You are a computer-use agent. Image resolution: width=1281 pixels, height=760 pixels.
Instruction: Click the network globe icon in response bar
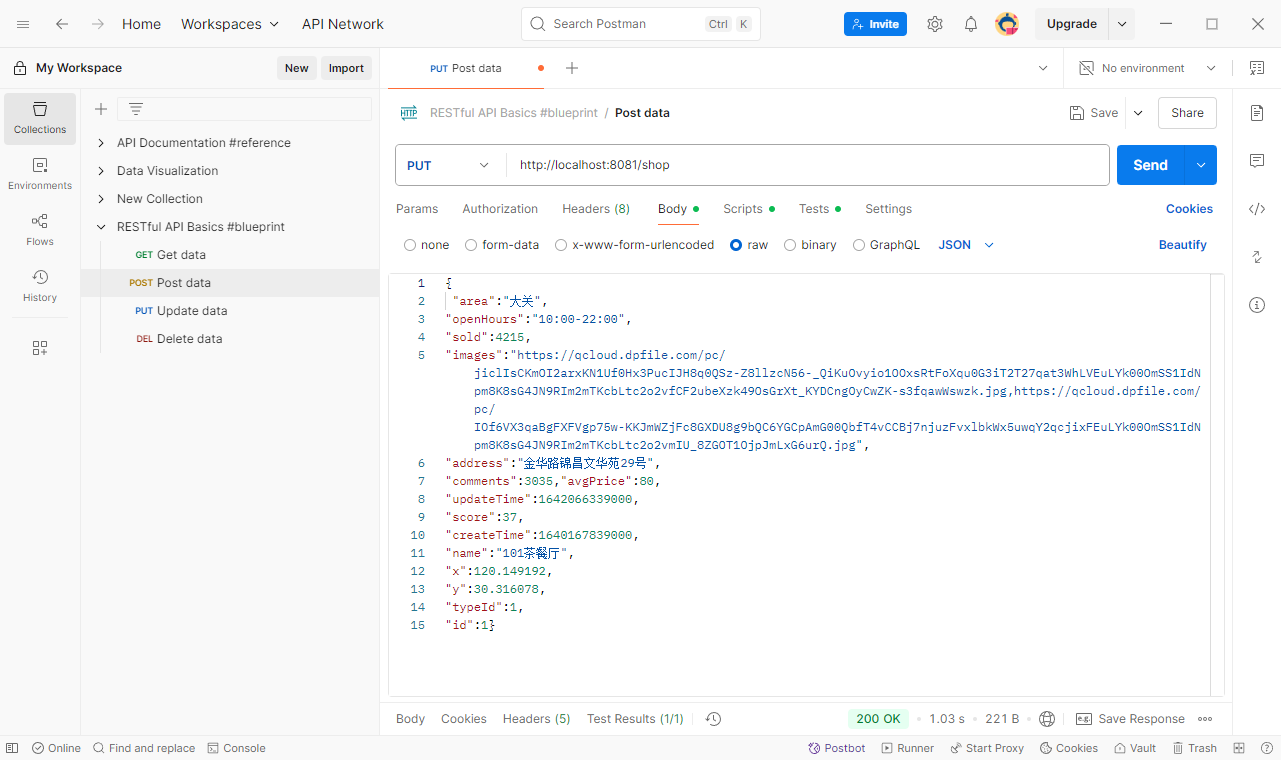click(x=1047, y=719)
